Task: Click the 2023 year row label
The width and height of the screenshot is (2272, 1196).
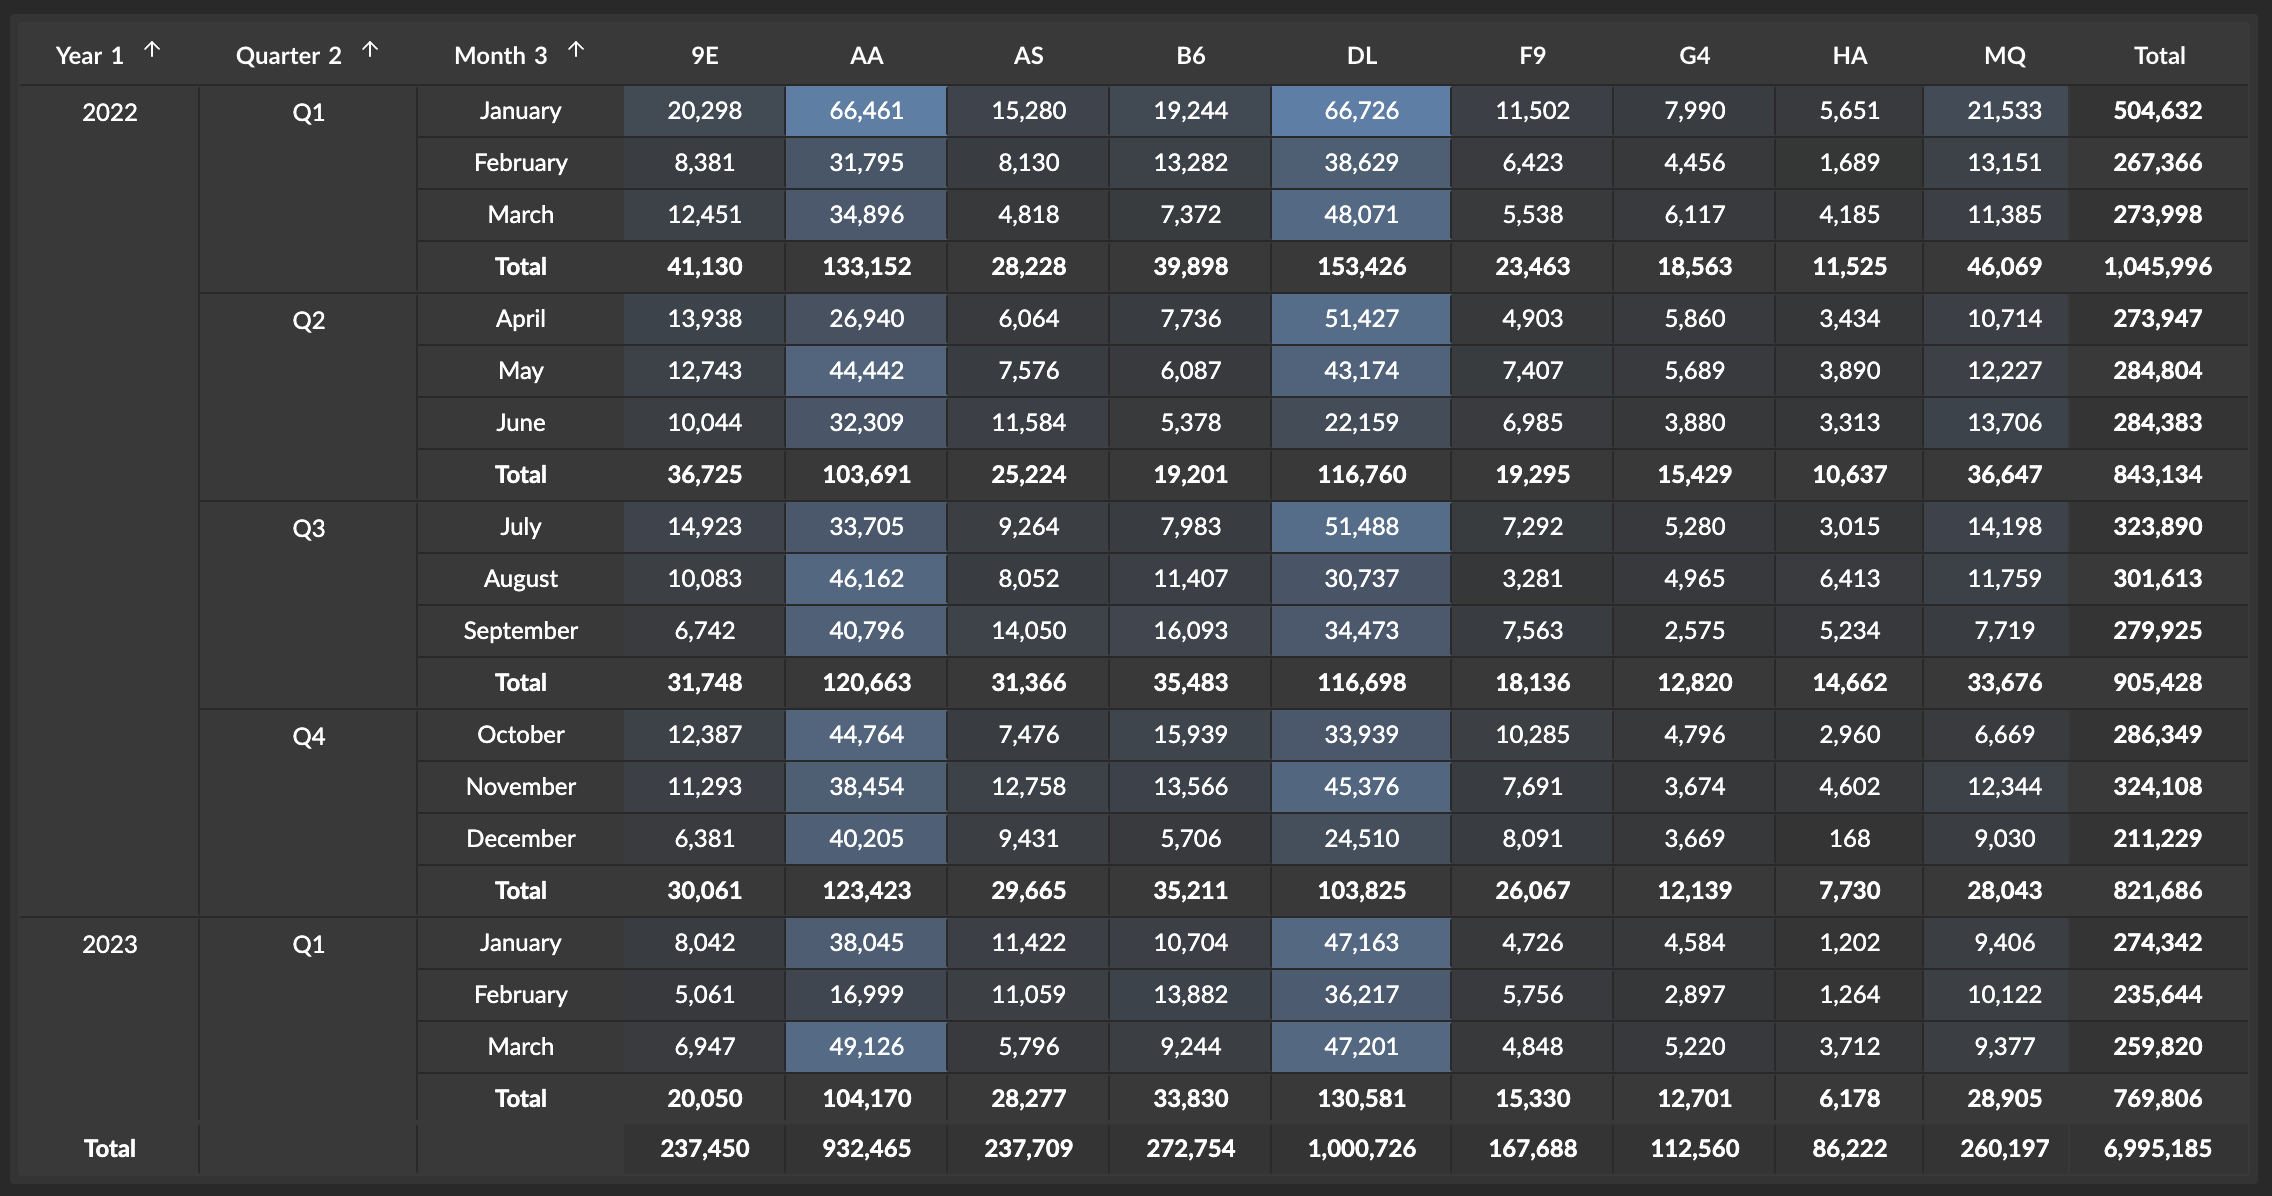Action: point(110,944)
